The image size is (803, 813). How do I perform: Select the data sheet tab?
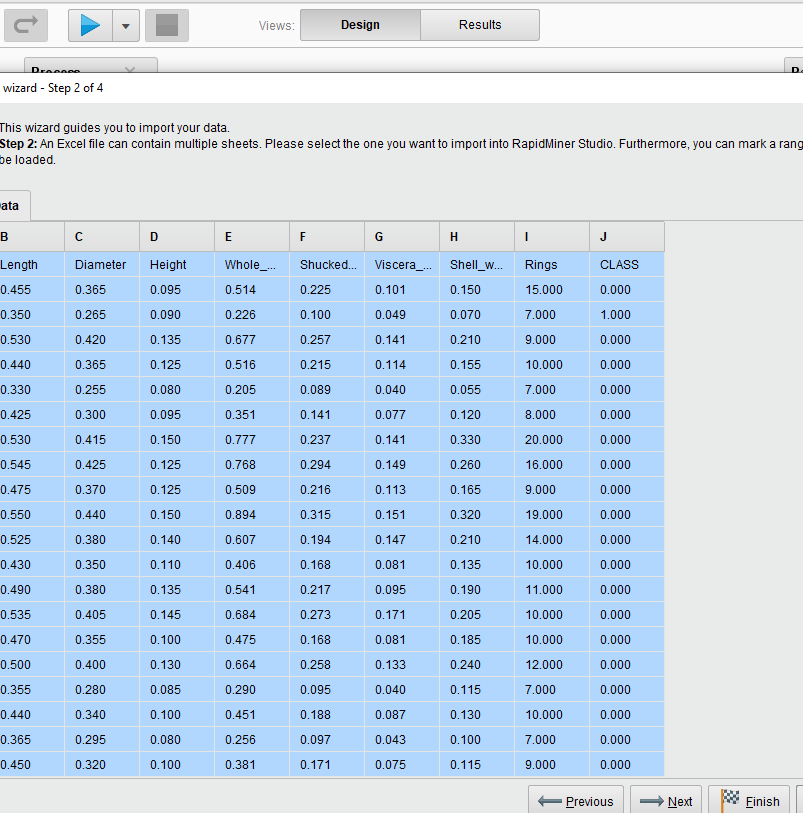coord(15,206)
